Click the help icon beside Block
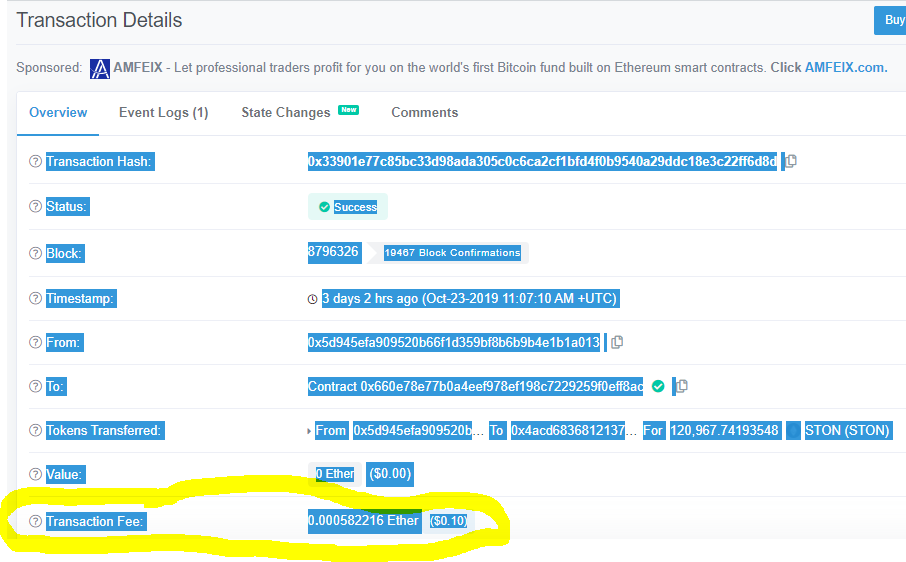 pos(35,253)
